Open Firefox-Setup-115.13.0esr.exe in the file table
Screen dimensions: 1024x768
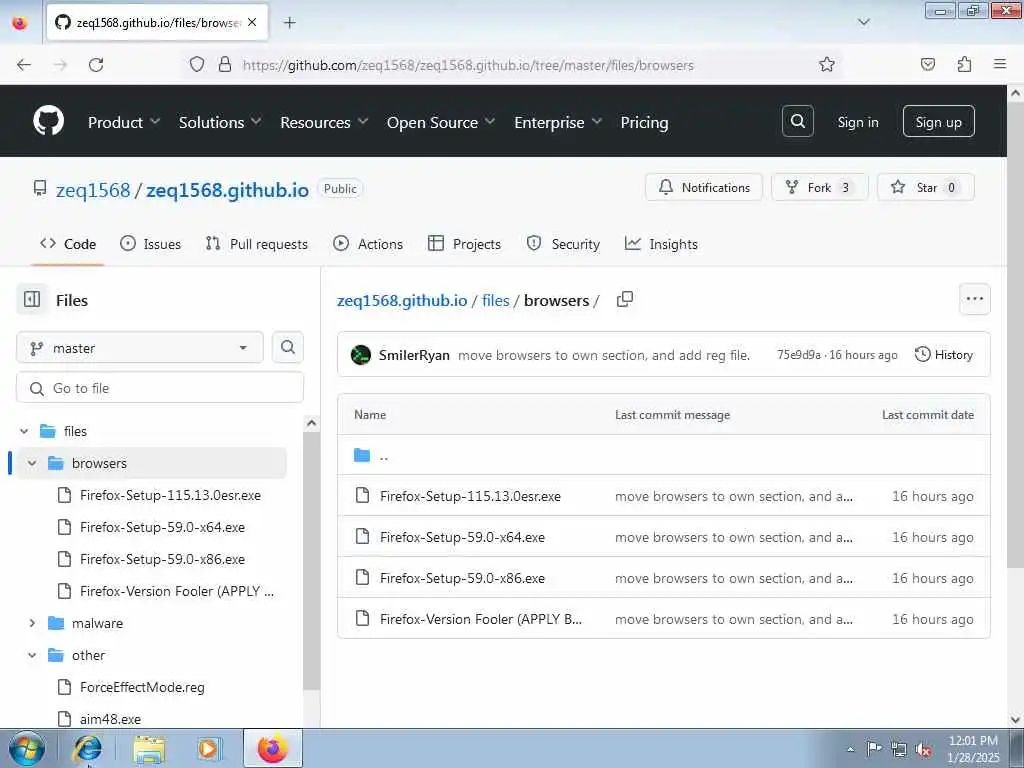click(470, 496)
